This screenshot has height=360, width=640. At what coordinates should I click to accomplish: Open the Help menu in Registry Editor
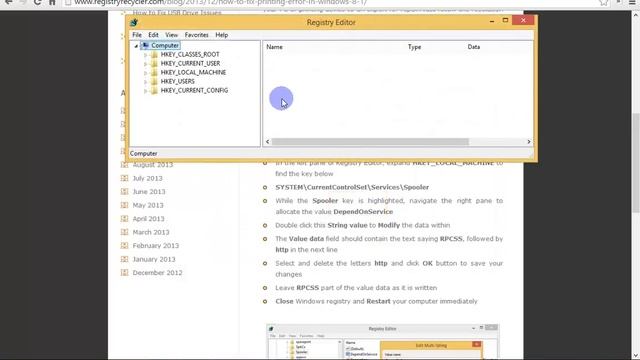tap(222, 35)
